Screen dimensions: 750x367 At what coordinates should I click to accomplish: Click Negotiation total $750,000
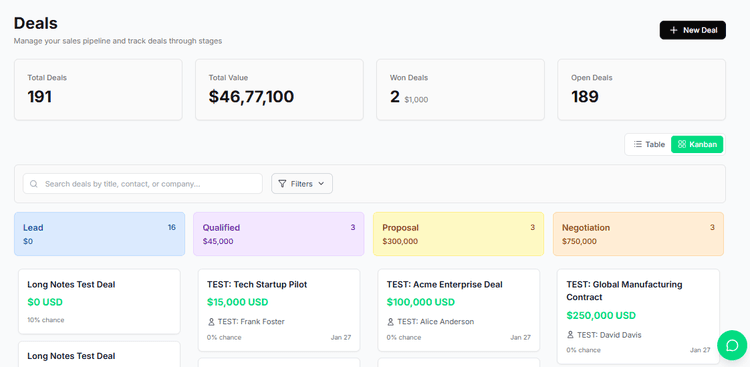tap(579, 241)
